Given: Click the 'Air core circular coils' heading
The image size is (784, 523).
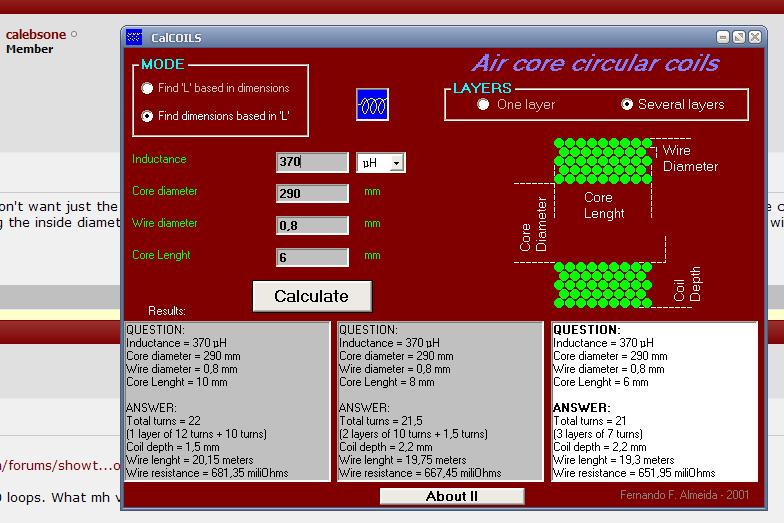Looking at the screenshot, I should 596,64.
